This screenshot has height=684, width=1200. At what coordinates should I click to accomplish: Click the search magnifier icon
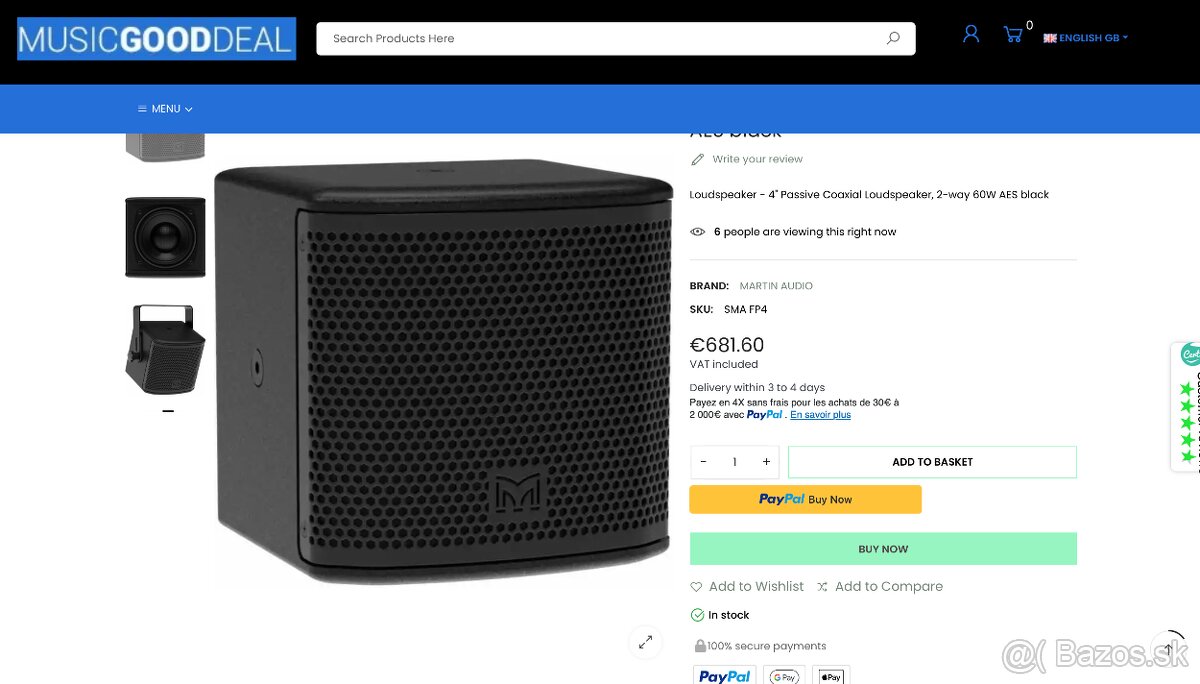click(891, 38)
